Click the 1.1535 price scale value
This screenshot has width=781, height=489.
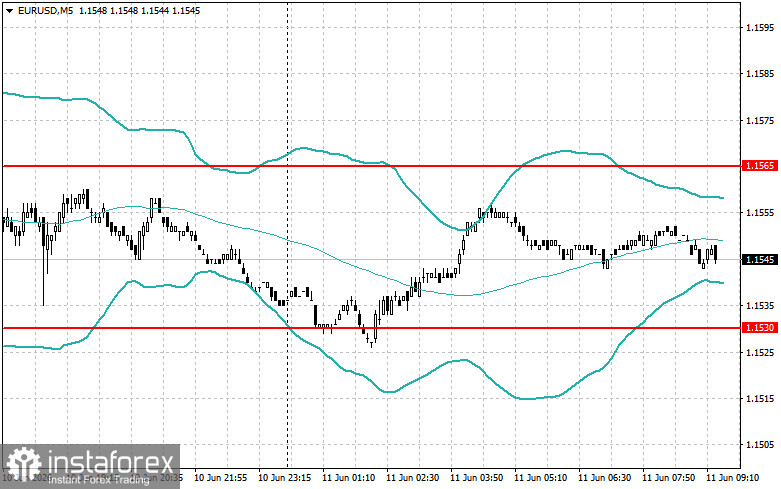click(x=760, y=306)
